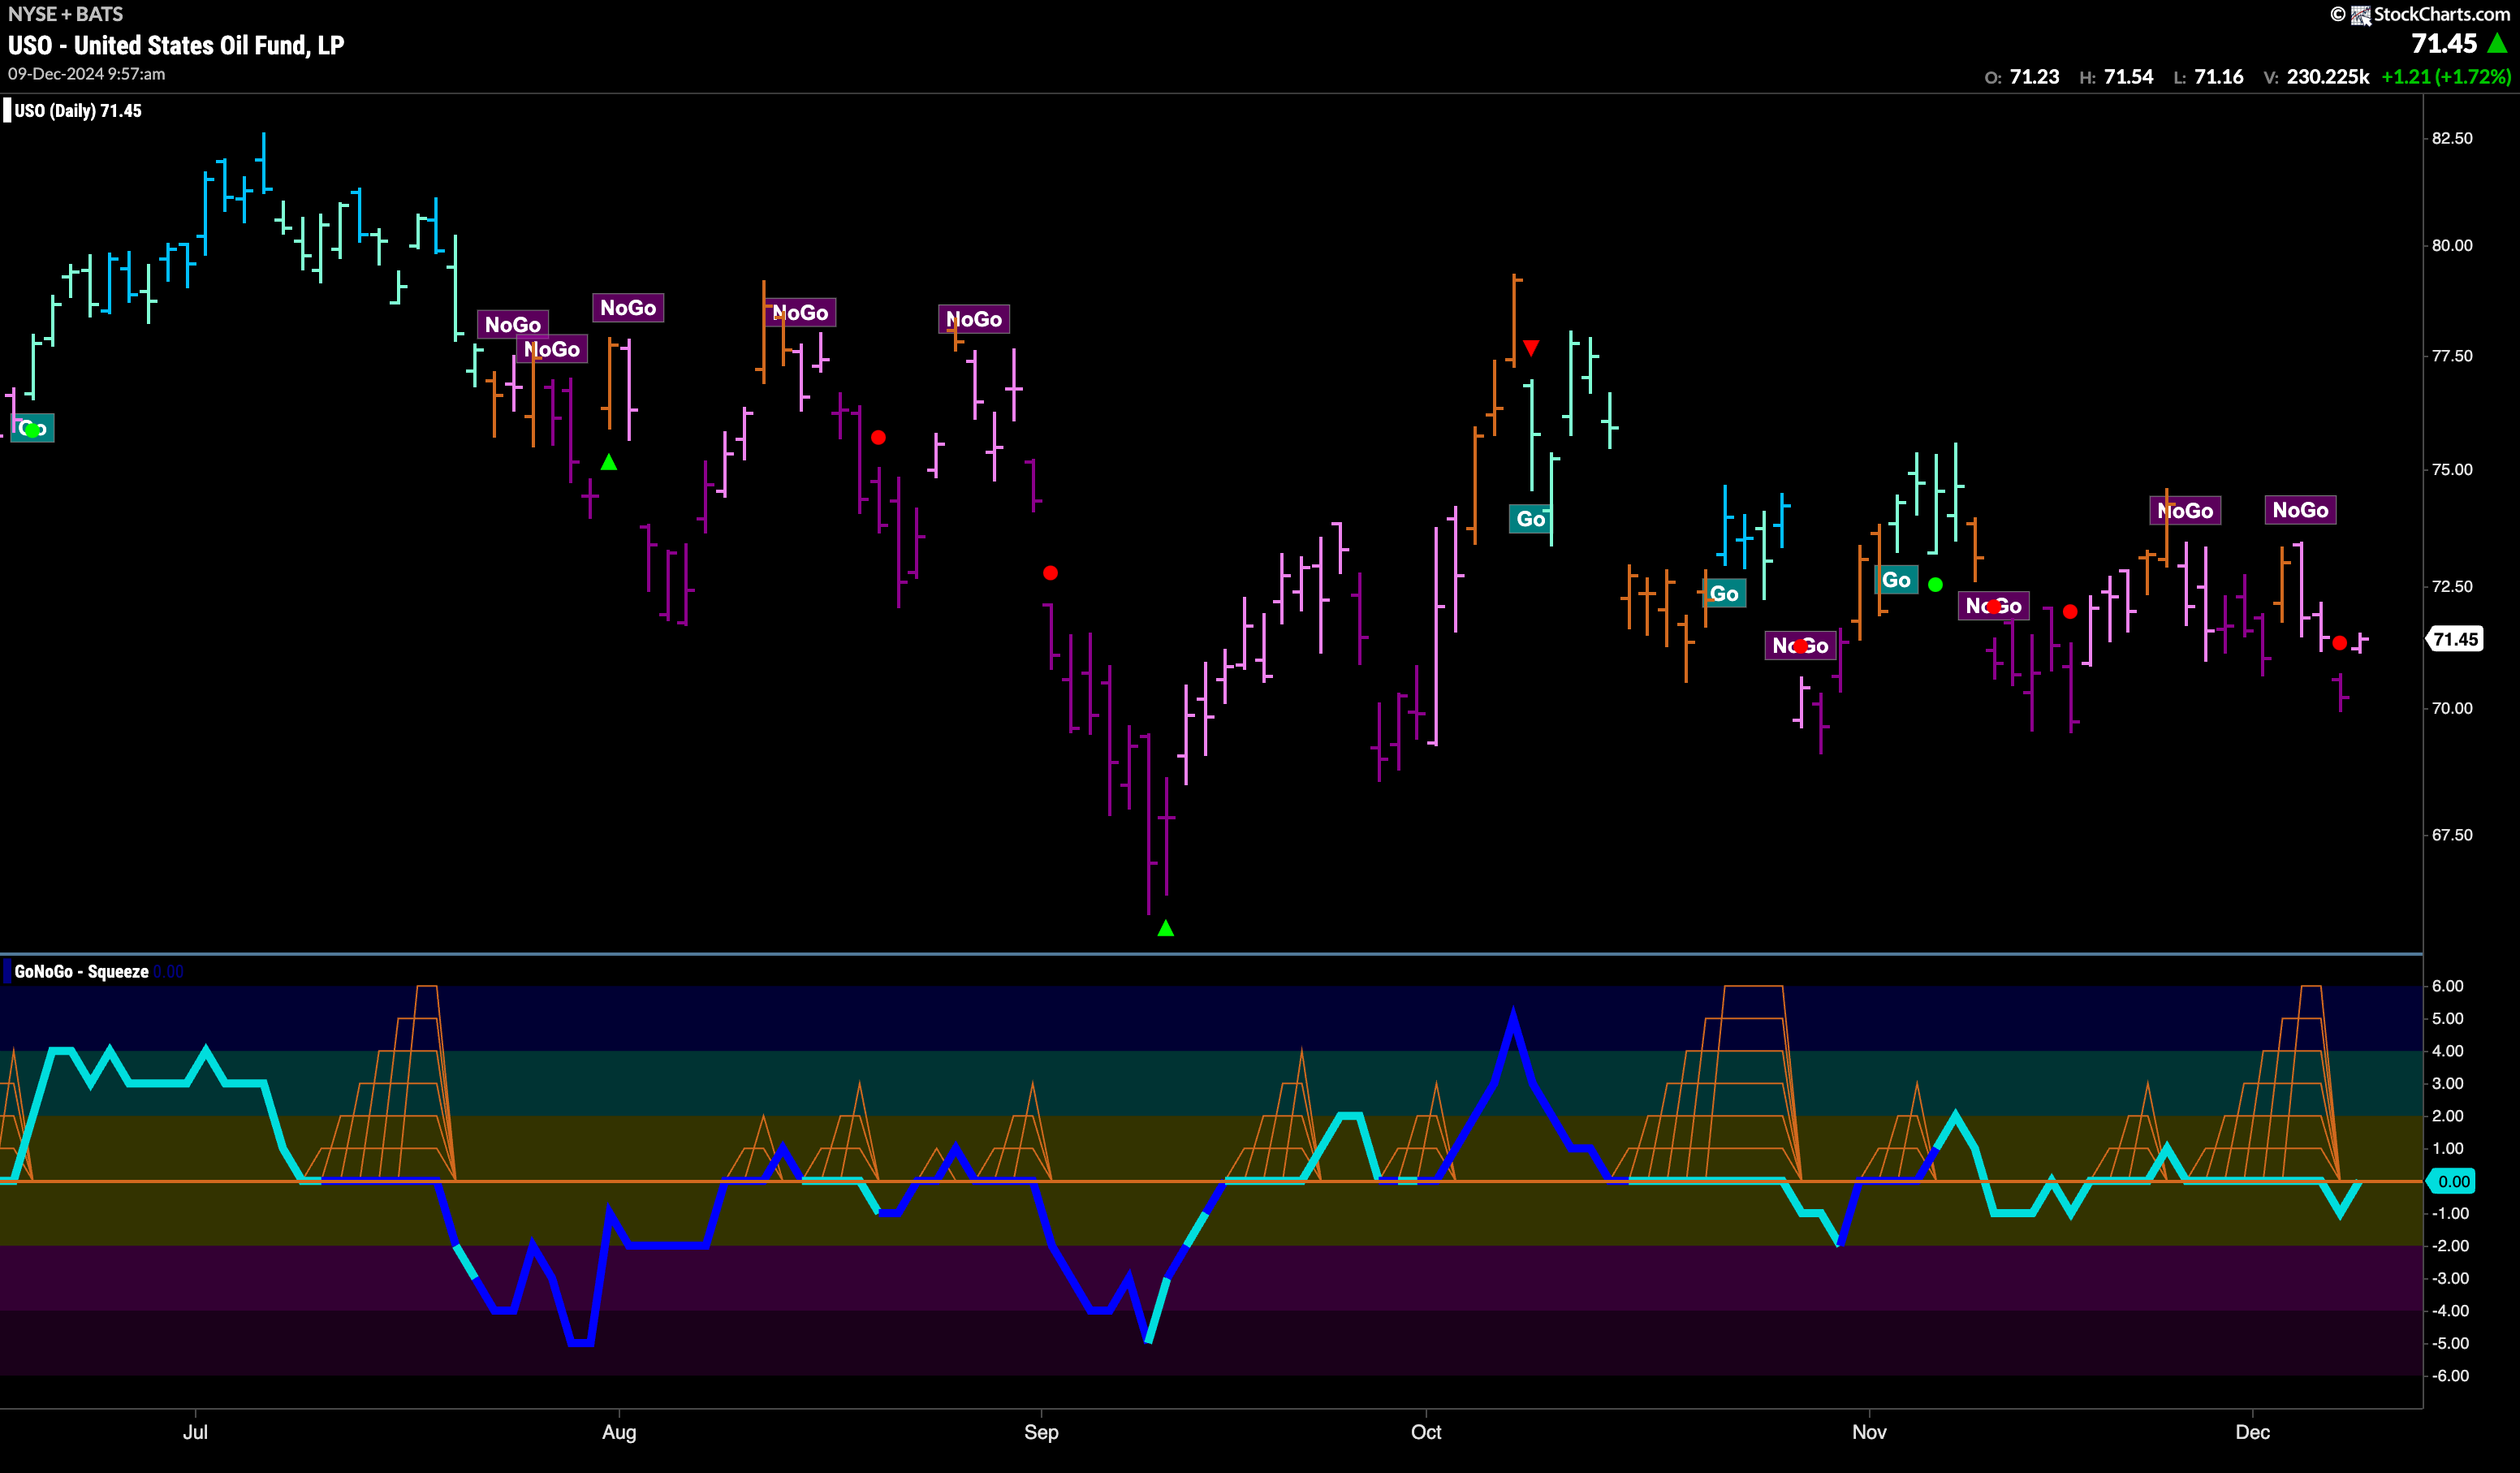Image resolution: width=2520 pixels, height=1473 pixels.
Task: Click the 67.50 price axis label
Action: (x=2452, y=835)
